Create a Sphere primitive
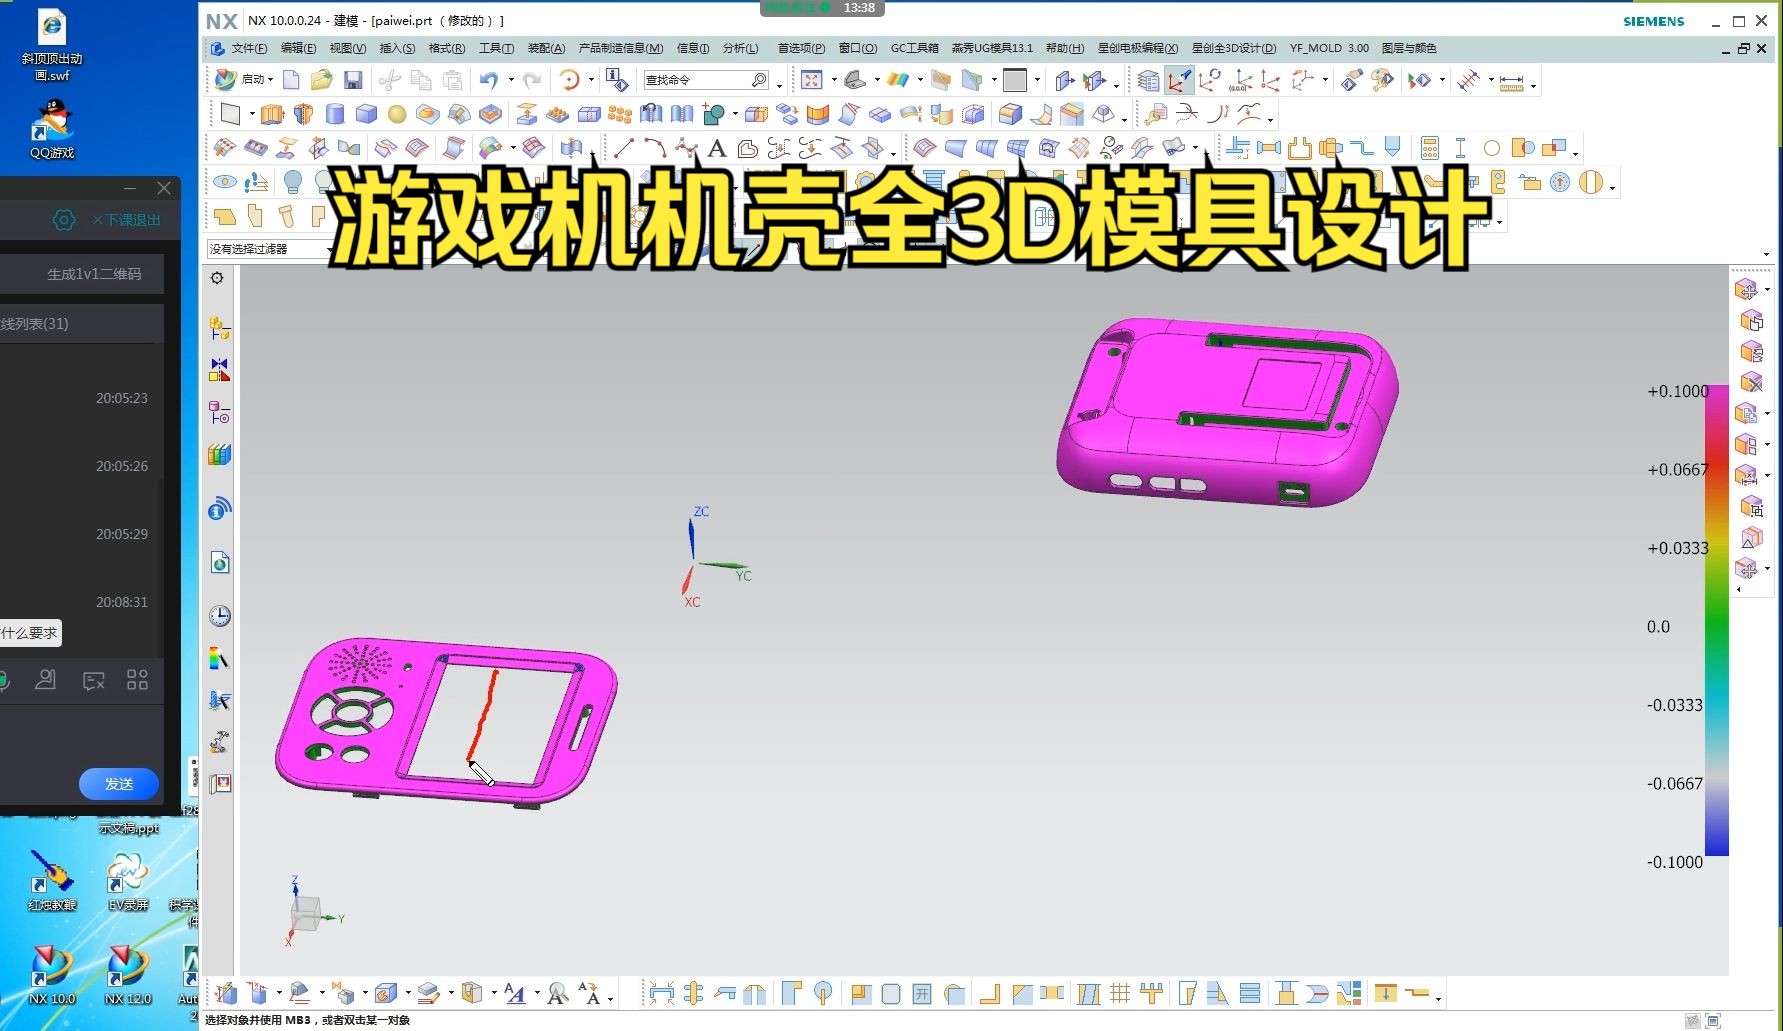 coord(397,114)
